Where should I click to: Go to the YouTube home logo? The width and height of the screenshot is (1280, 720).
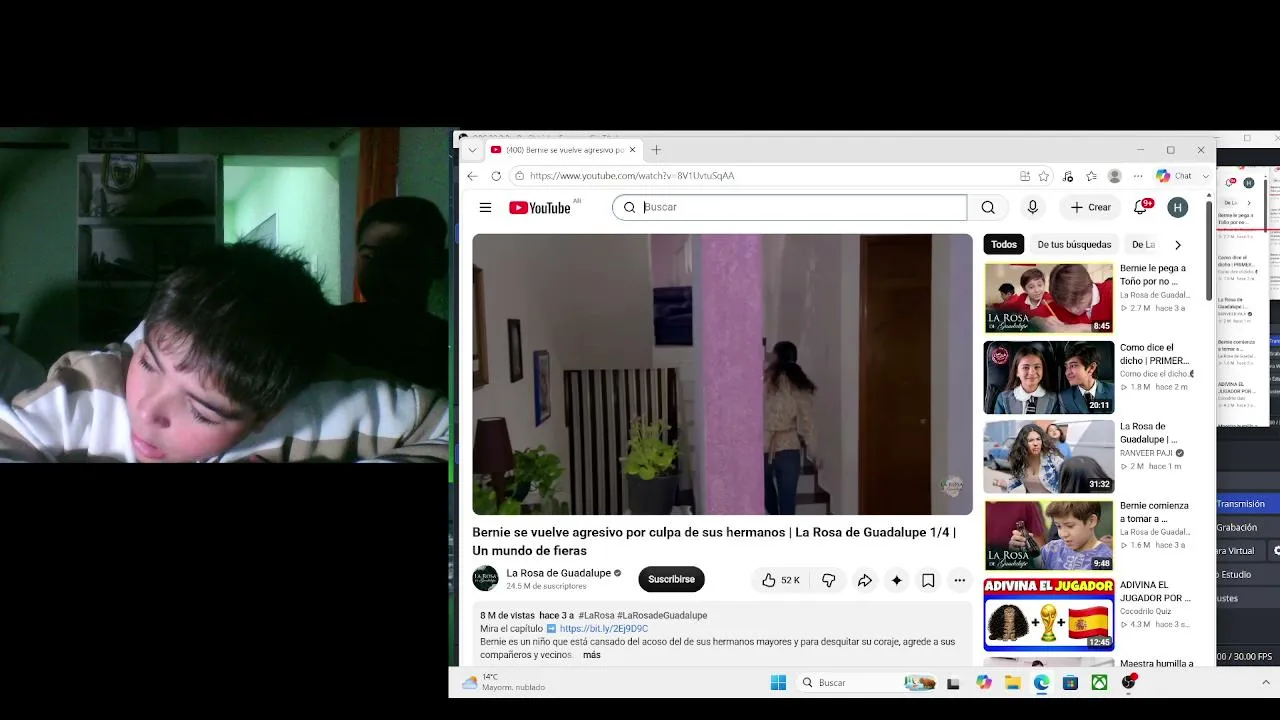pyautogui.click(x=540, y=208)
